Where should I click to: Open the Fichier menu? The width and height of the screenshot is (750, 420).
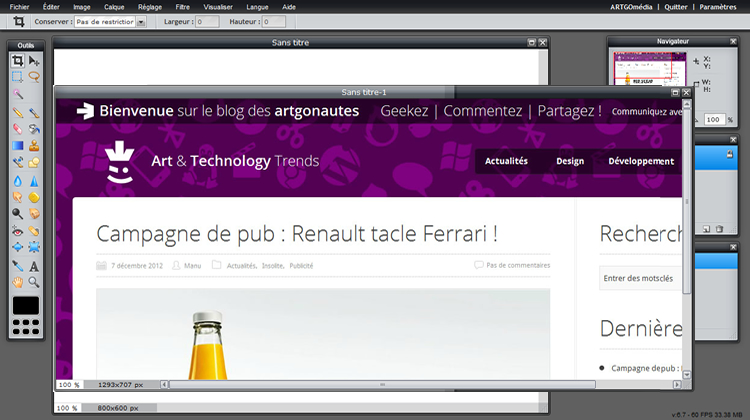tap(20, 7)
